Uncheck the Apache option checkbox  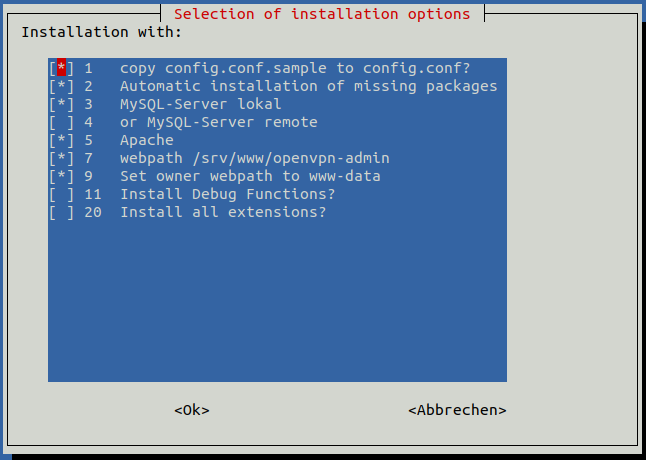(x=61, y=140)
